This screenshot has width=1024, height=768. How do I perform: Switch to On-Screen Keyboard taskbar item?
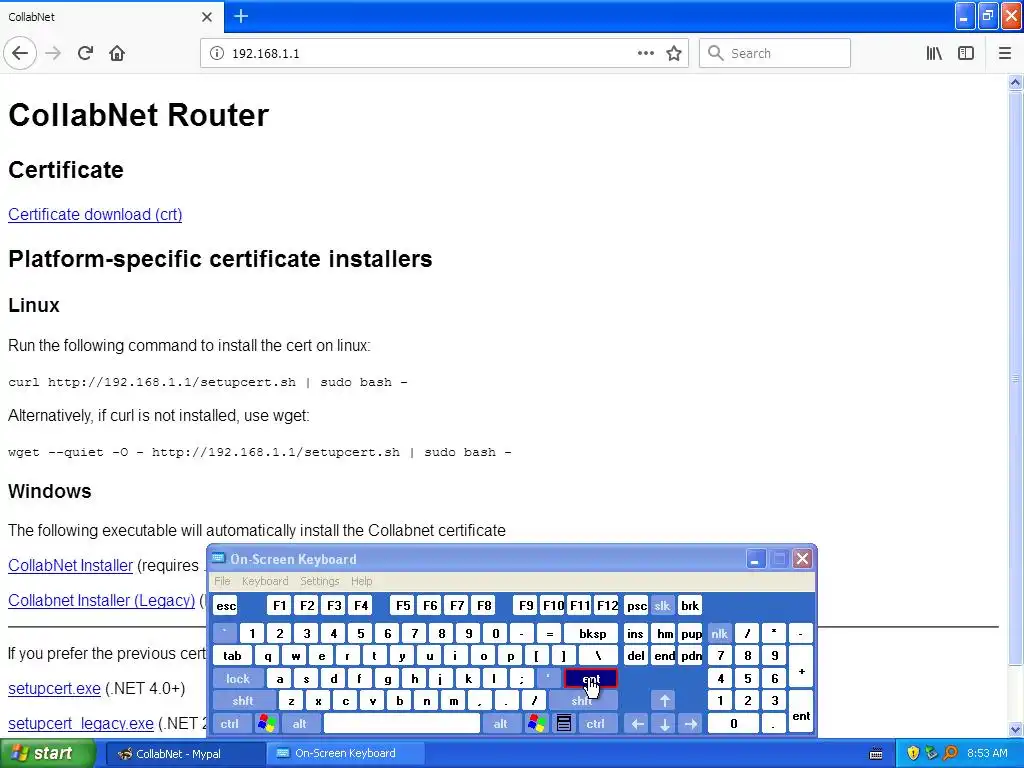(x=345, y=754)
